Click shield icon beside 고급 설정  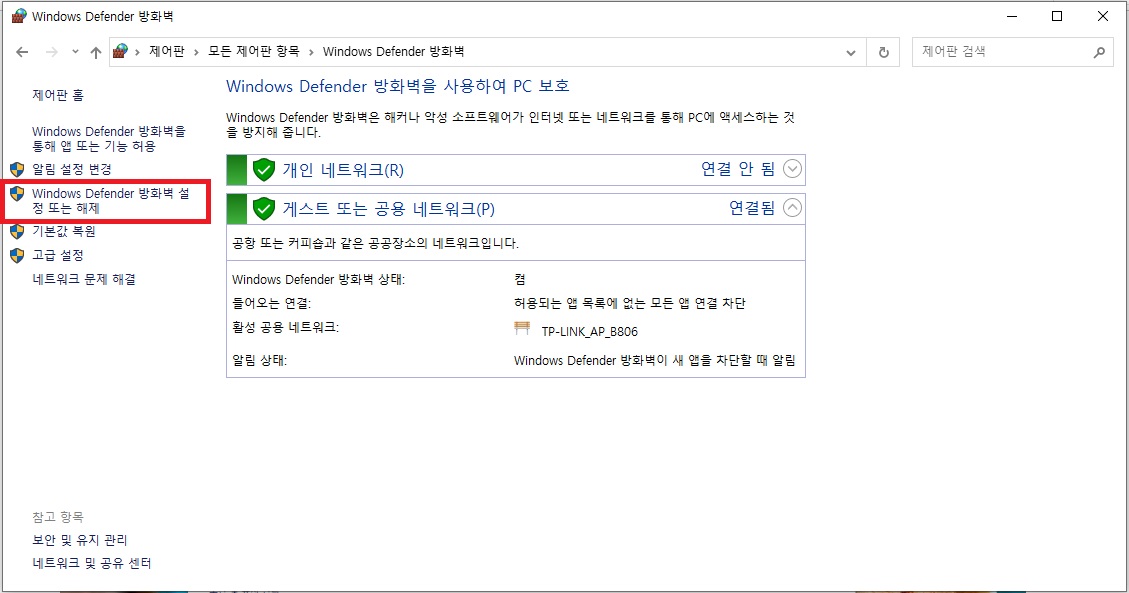click(17, 255)
